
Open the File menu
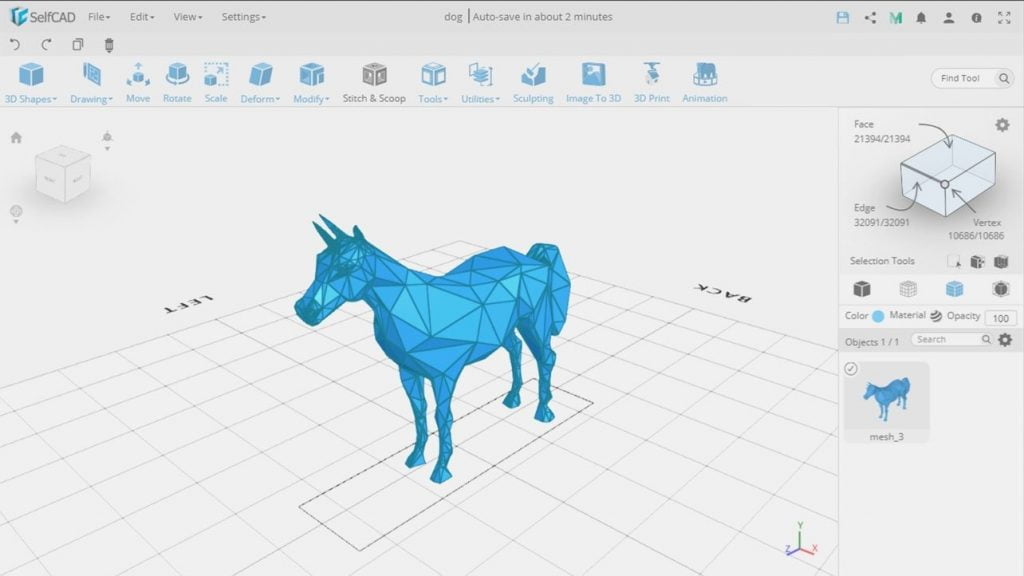point(99,17)
